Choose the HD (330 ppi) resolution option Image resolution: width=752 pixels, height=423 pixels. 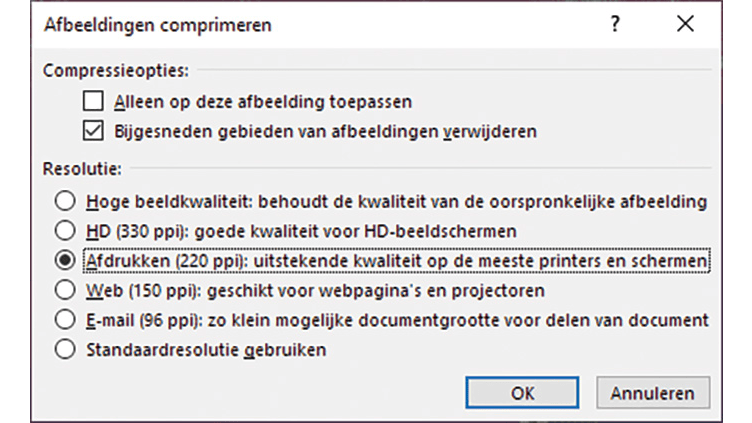pos(66,230)
